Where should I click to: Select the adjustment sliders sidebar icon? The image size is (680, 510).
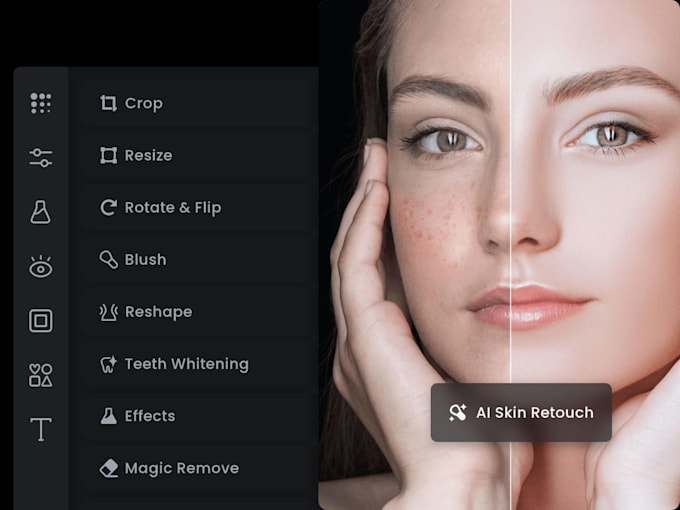tap(41, 157)
